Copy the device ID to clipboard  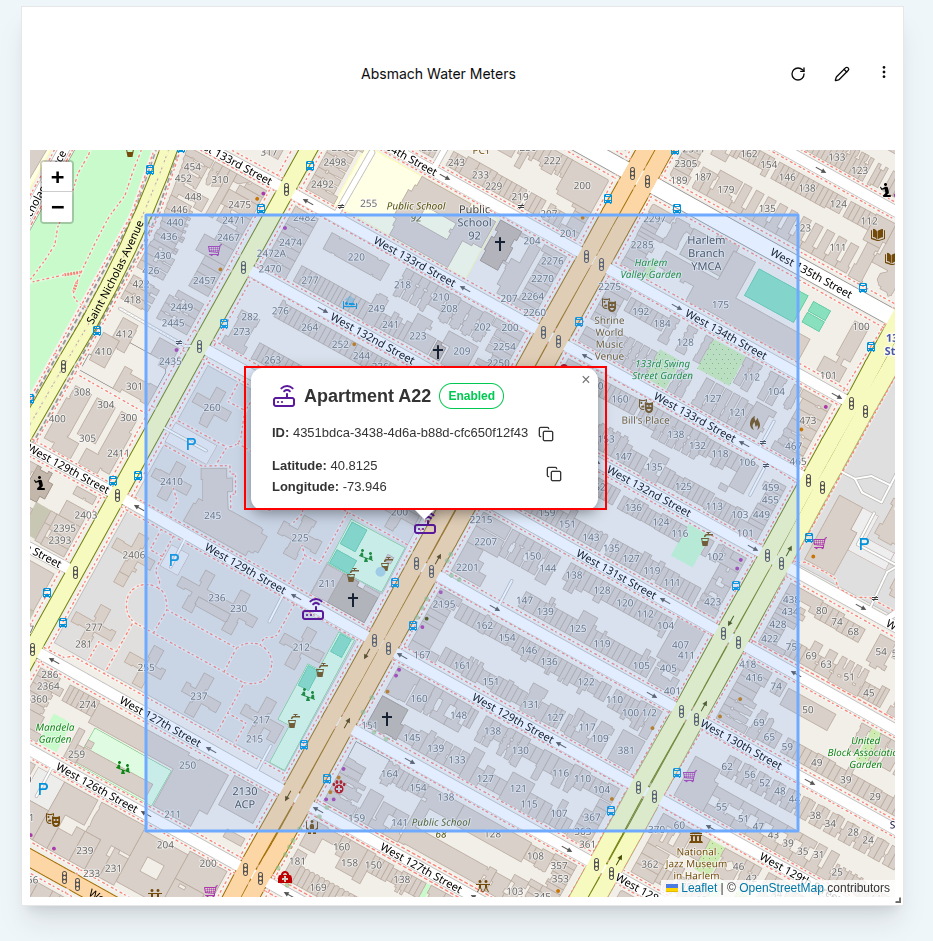click(x=546, y=434)
